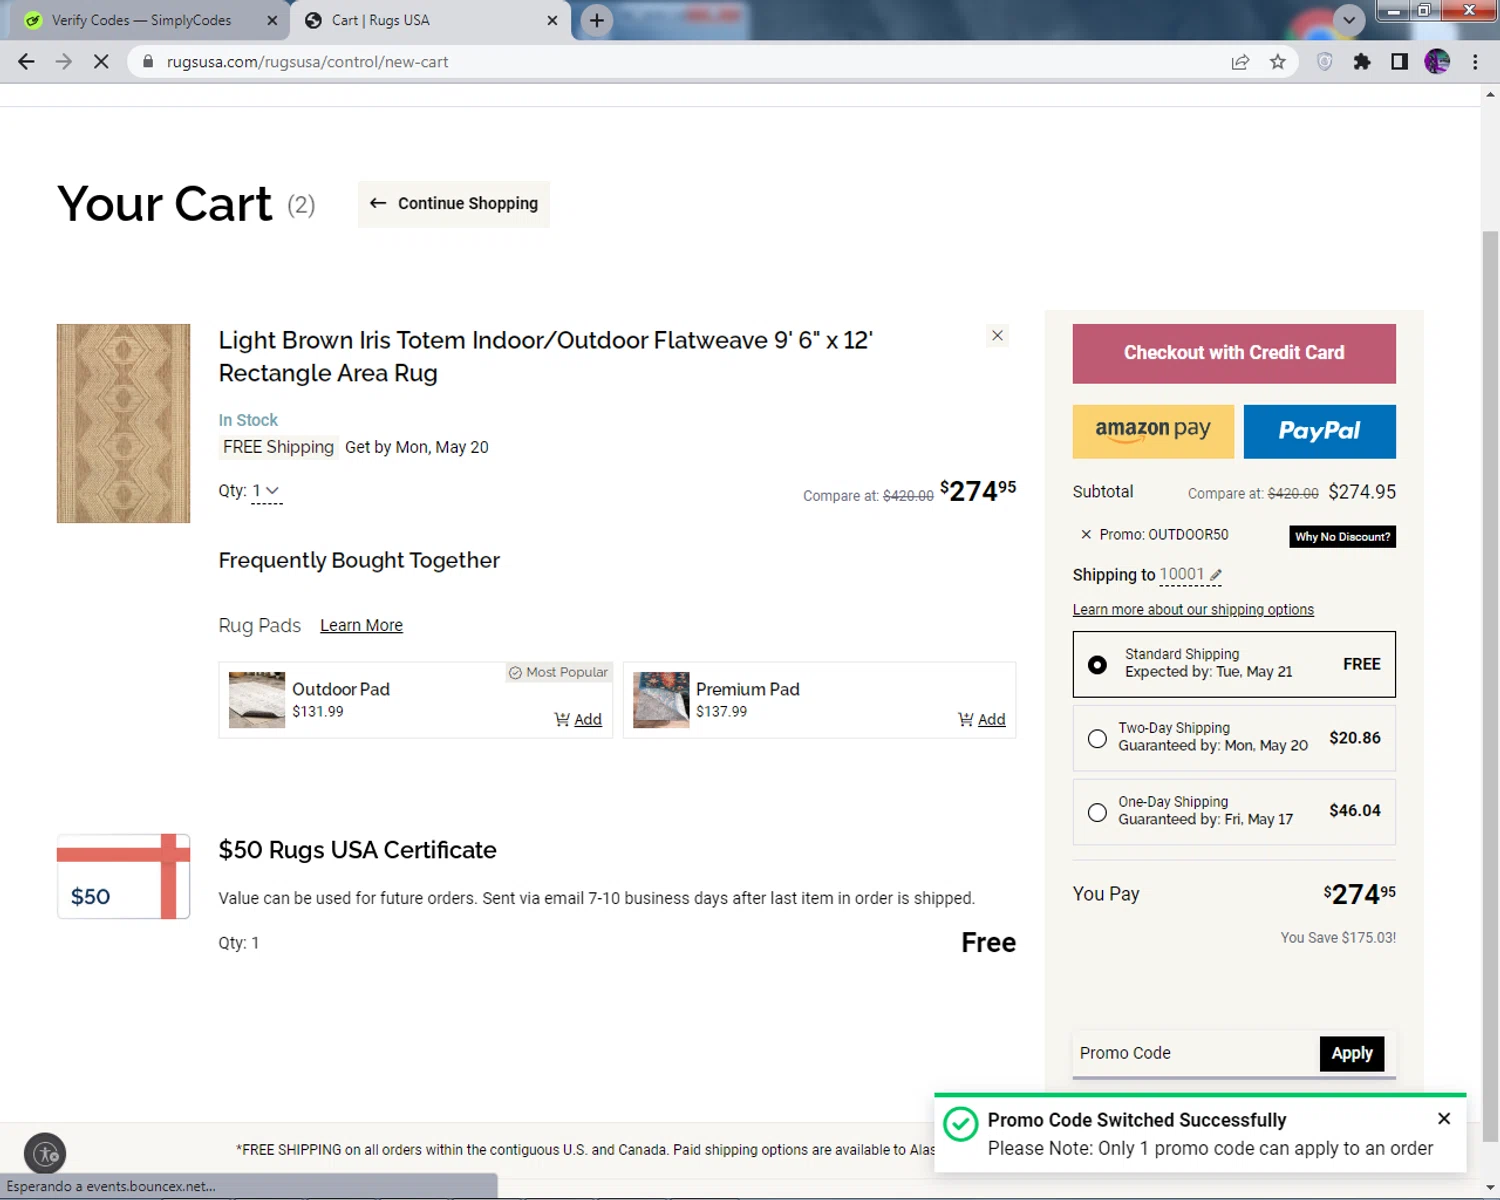Viewport: 1500px width, 1200px height.
Task: Click the browser forward arrow
Action: pos(64,62)
